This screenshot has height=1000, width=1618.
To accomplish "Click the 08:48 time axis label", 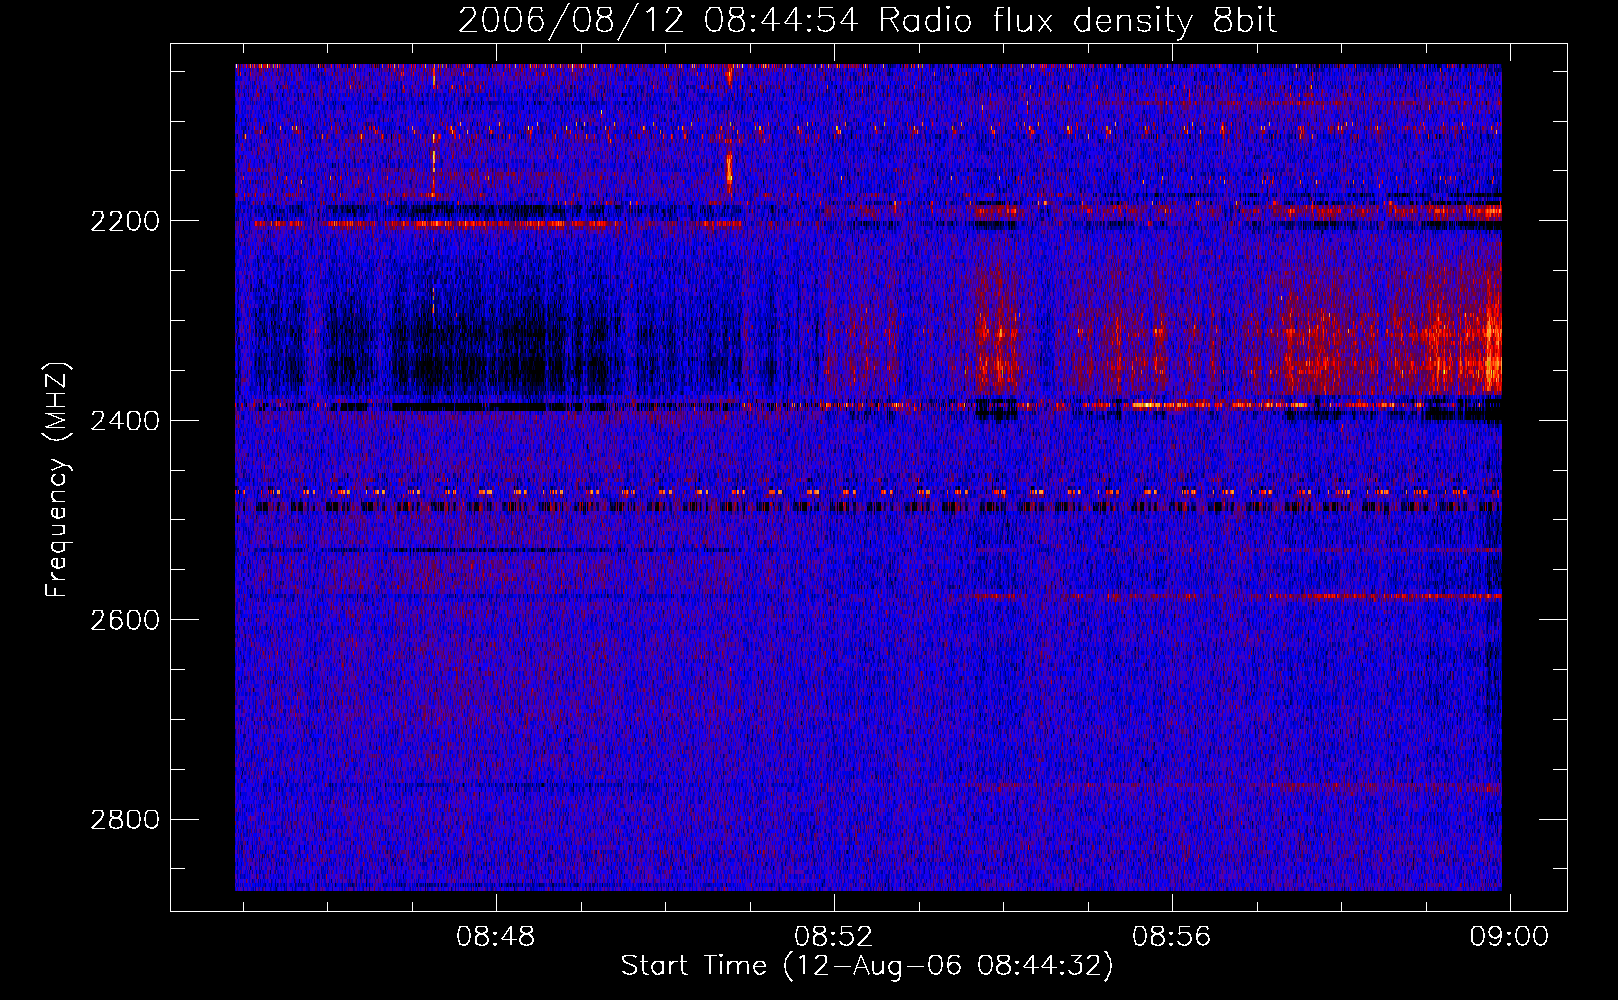I will click(496, 937).
